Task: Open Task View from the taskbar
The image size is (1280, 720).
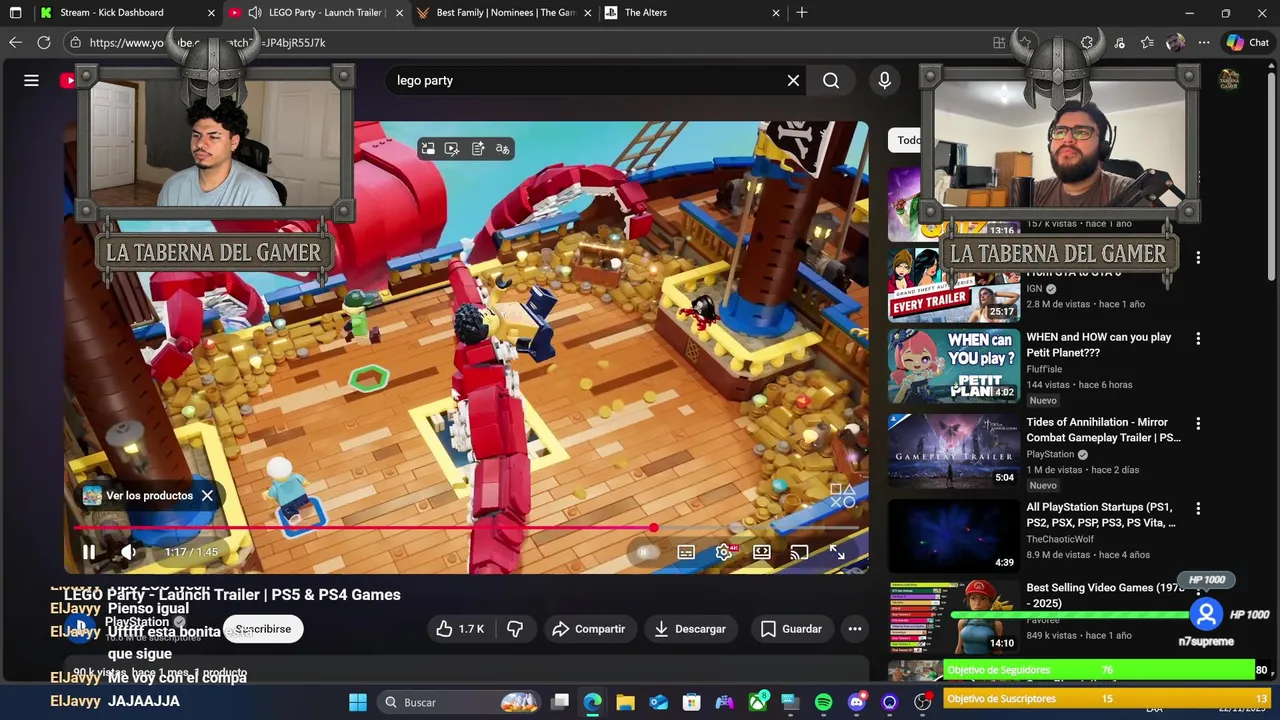Action: tap(561, 702)
